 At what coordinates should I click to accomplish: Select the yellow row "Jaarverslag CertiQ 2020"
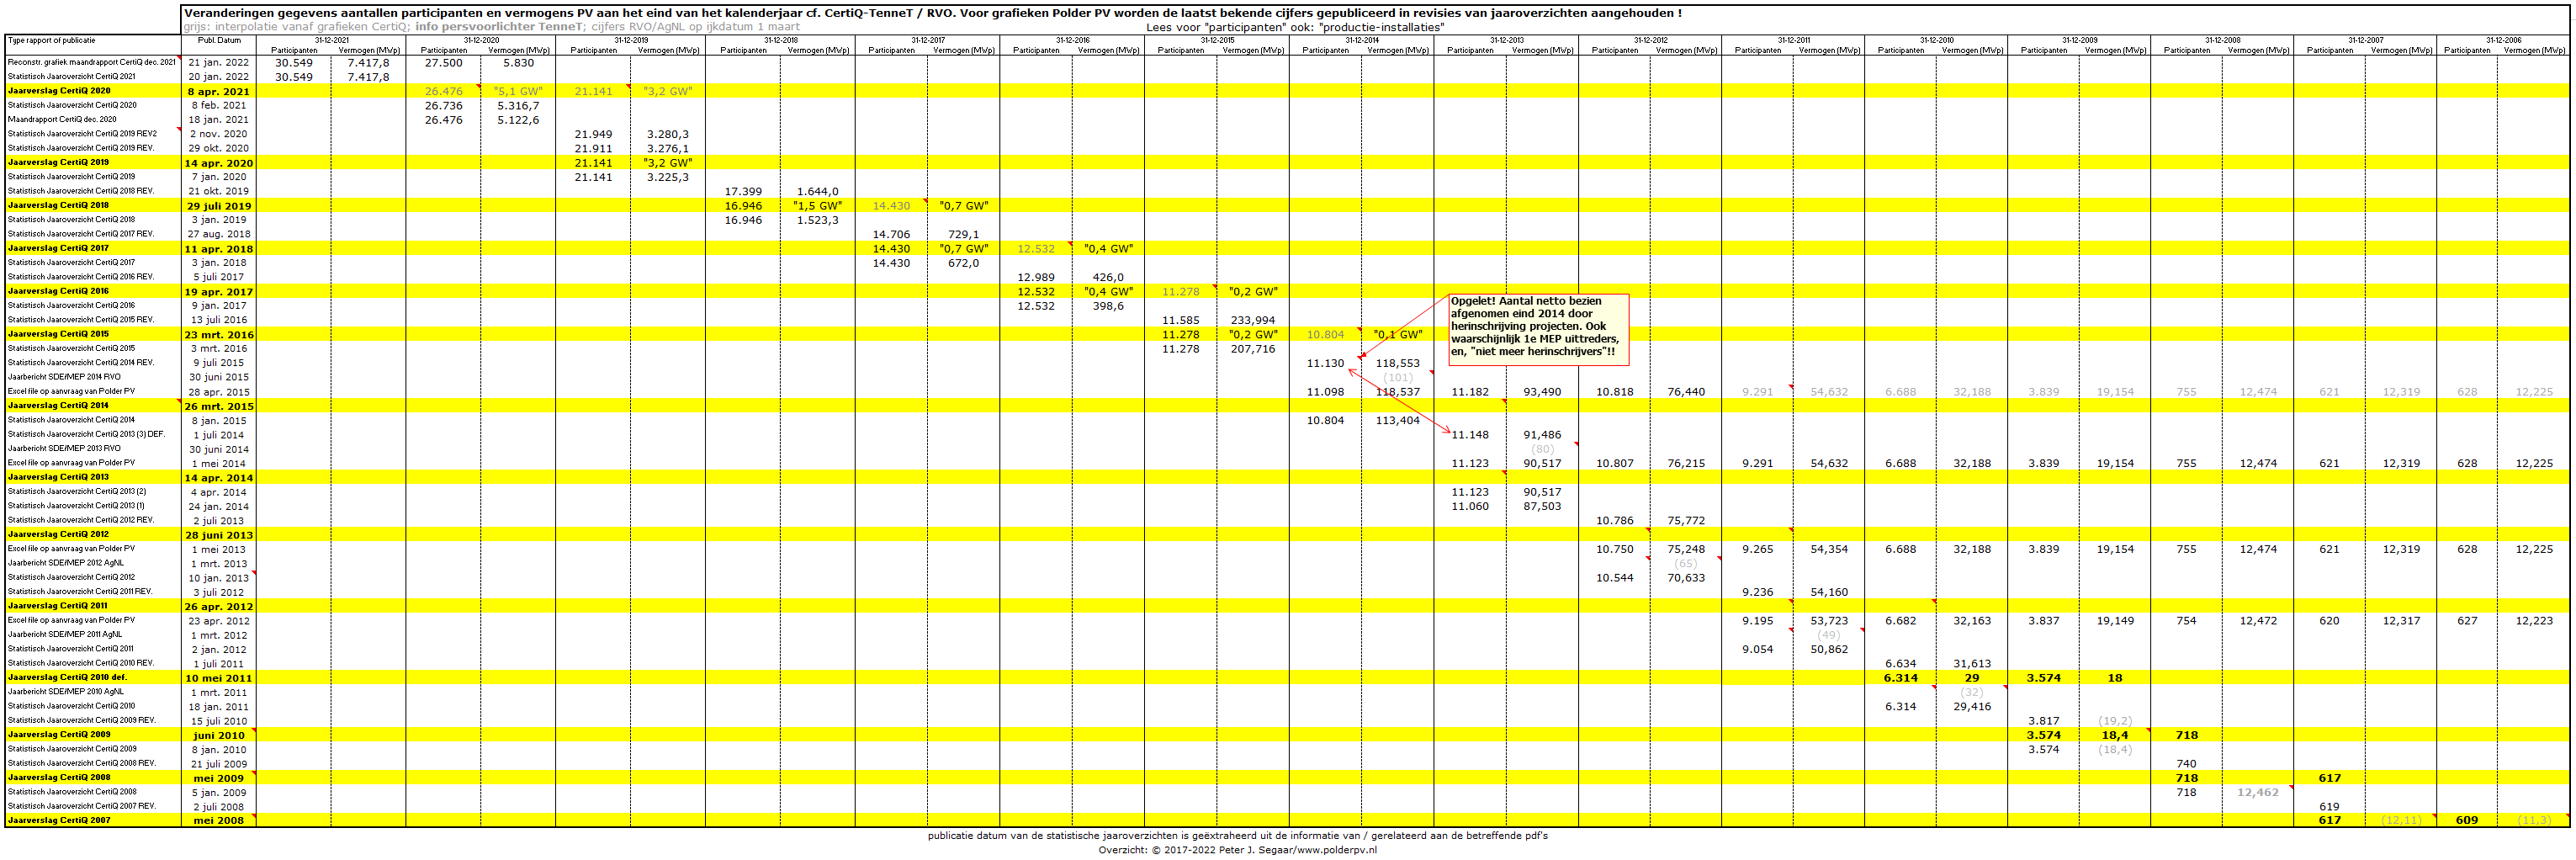(1287, 91)
